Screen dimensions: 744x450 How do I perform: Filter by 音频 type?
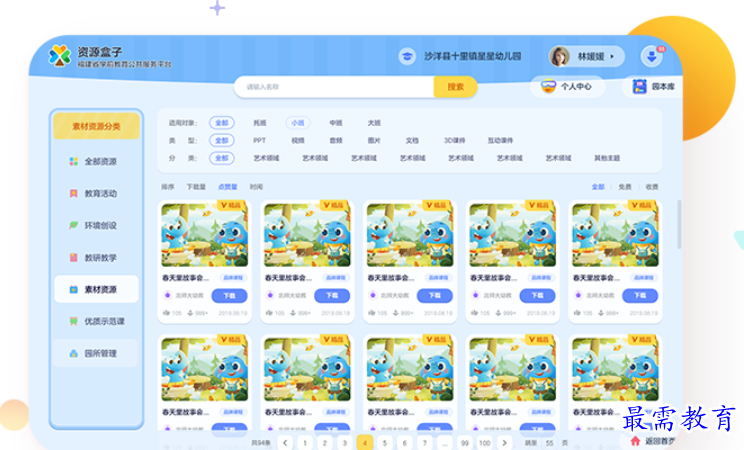pos(335,141)
